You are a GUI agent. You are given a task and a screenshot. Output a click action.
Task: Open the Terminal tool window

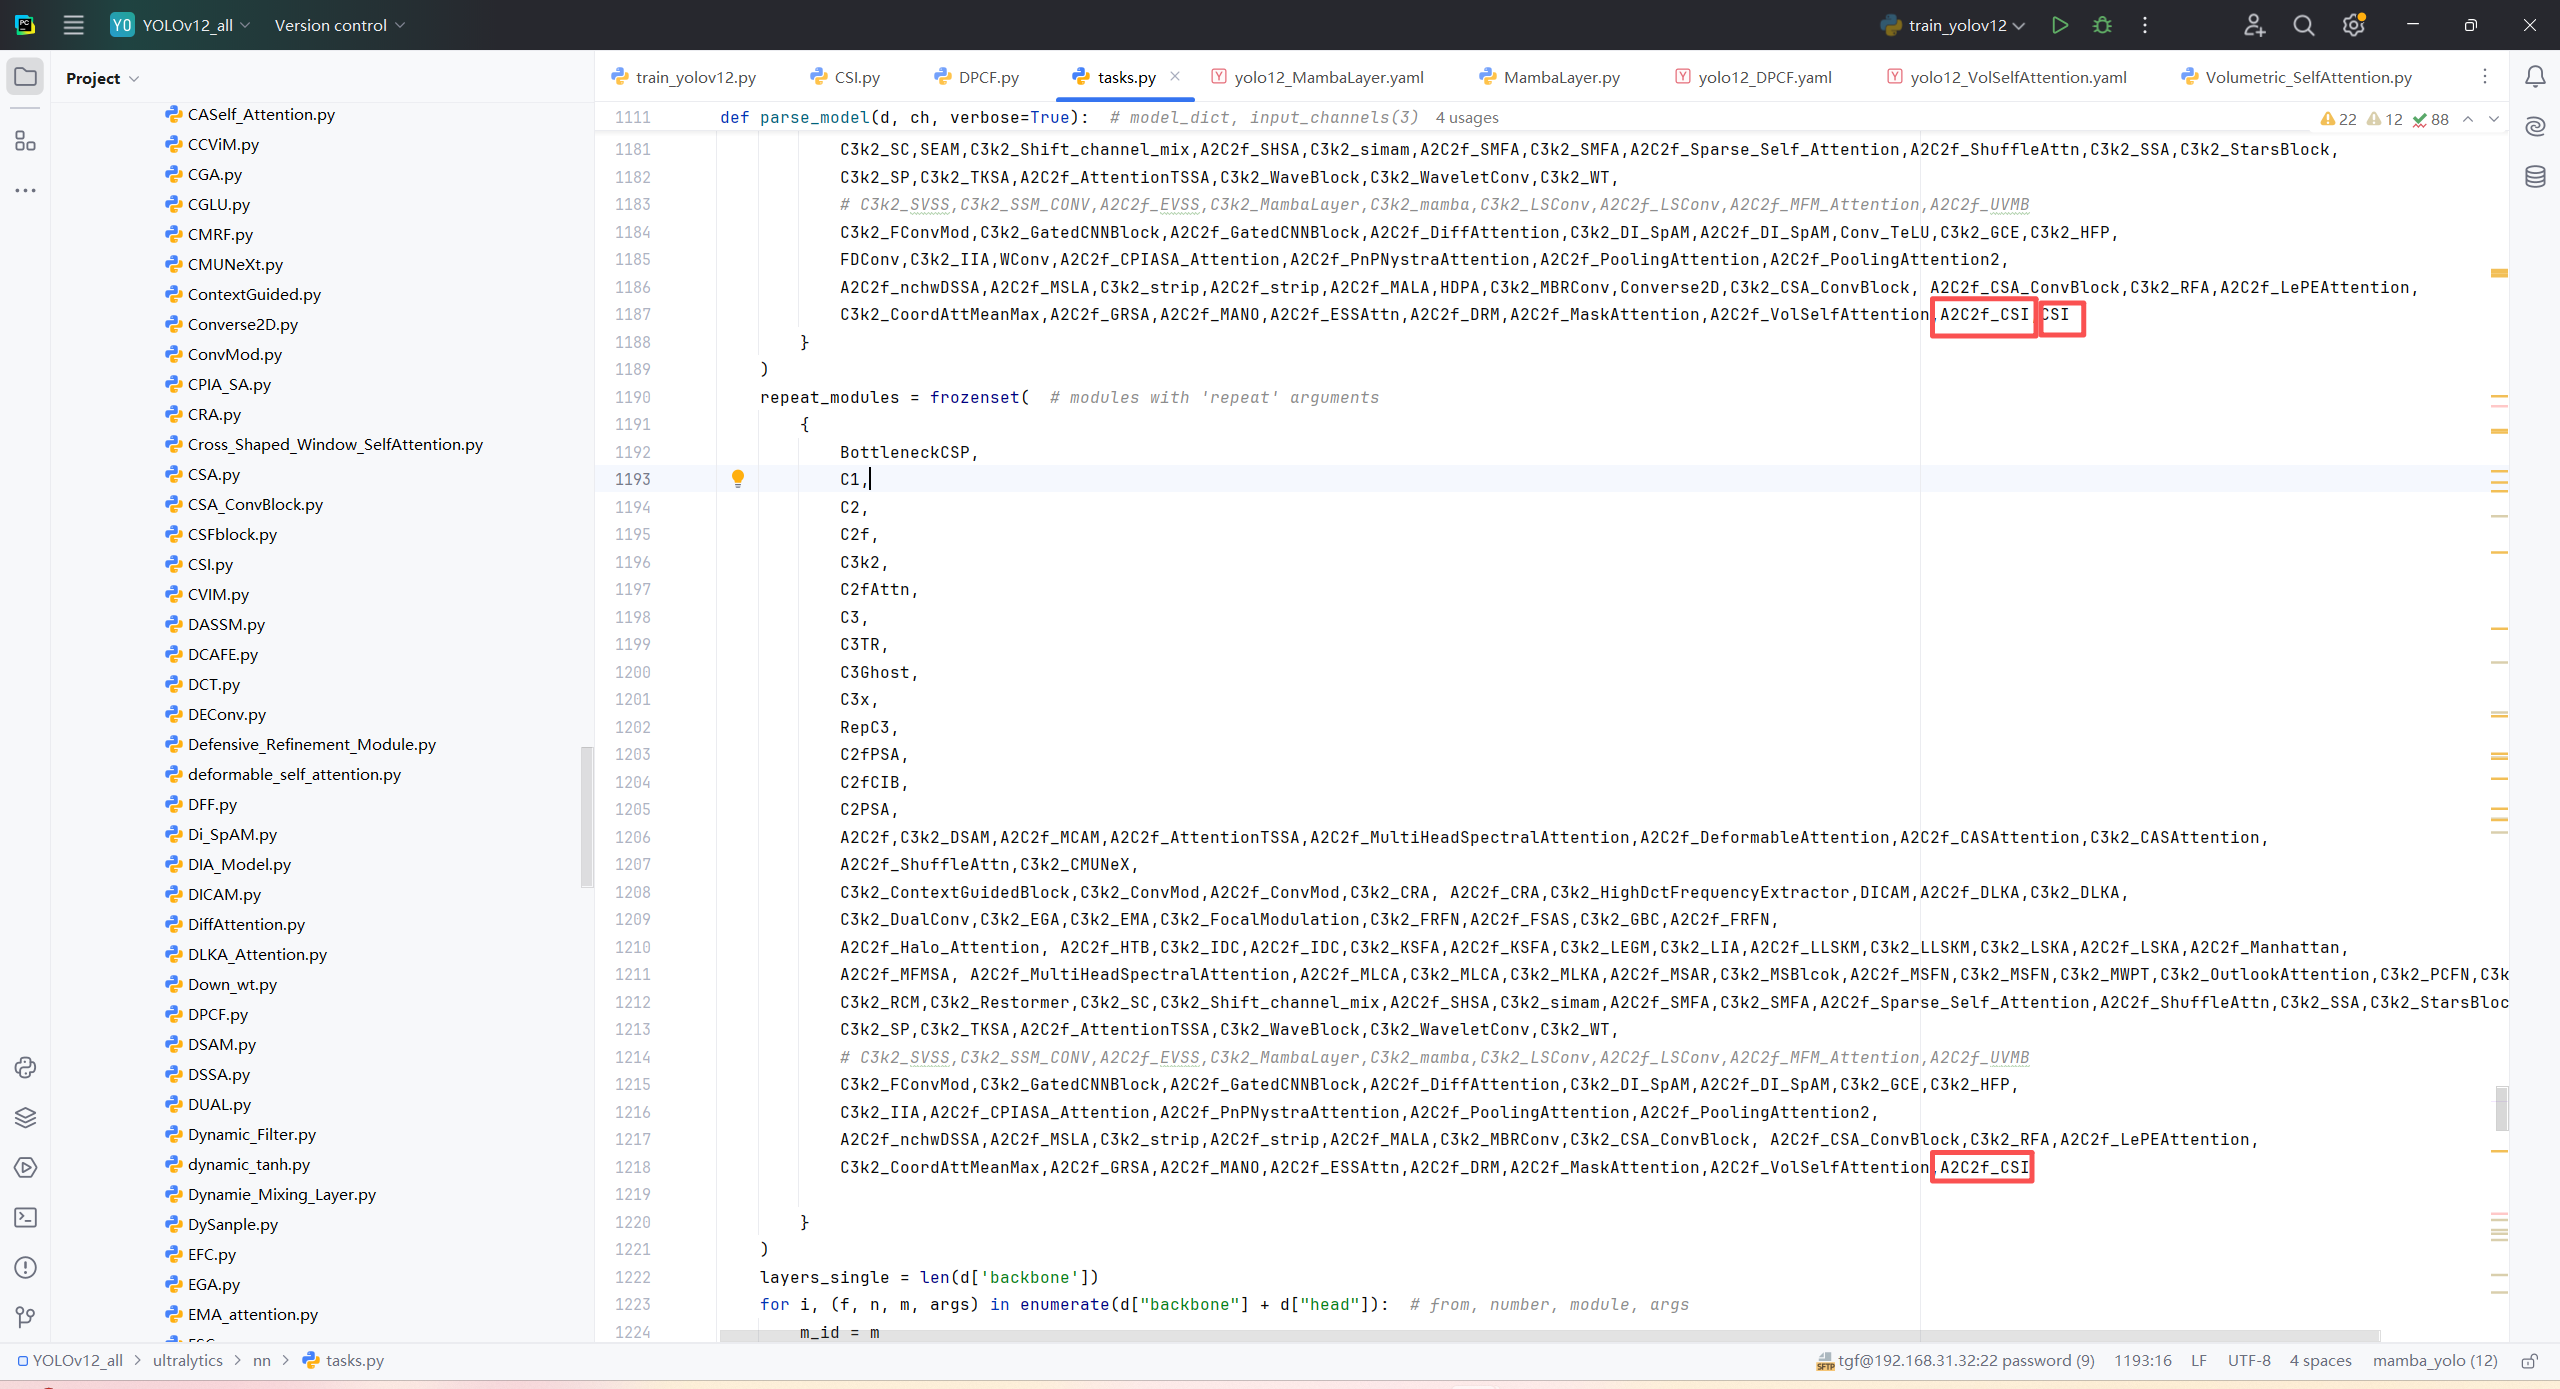coord(25,1217)
